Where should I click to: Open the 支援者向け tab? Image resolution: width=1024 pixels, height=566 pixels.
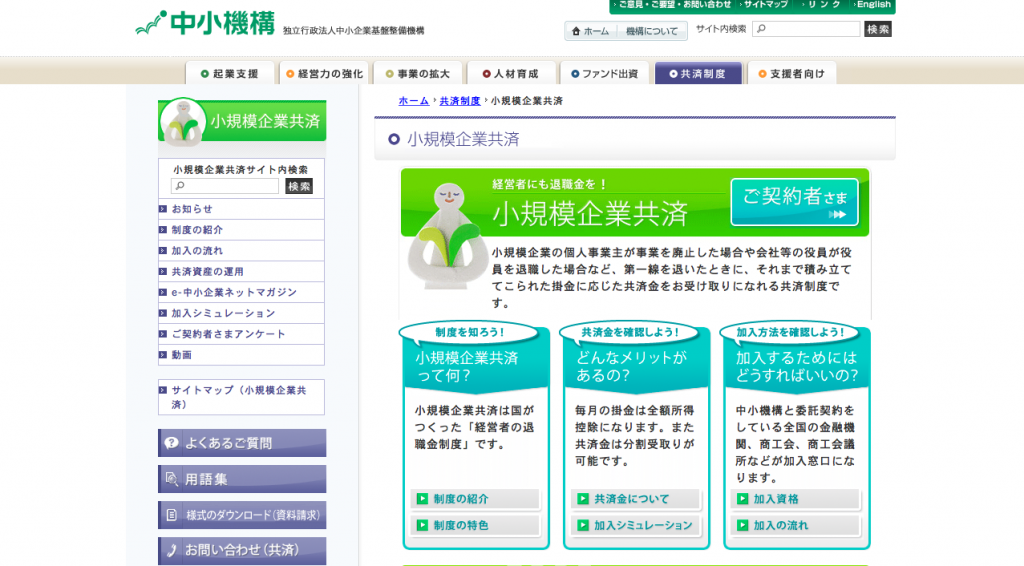pyautogui.click(x=792, y=73)
